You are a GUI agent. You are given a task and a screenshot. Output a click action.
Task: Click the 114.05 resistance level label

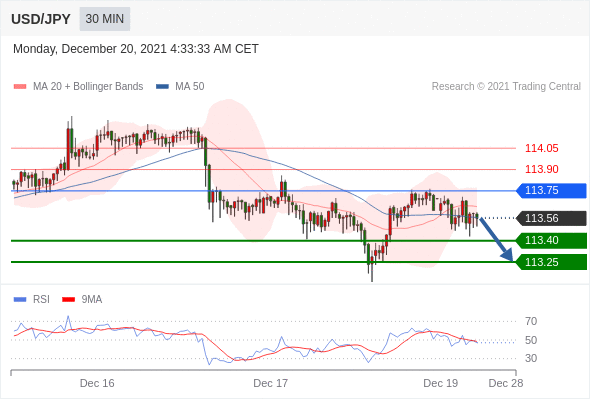click(541, 148)
